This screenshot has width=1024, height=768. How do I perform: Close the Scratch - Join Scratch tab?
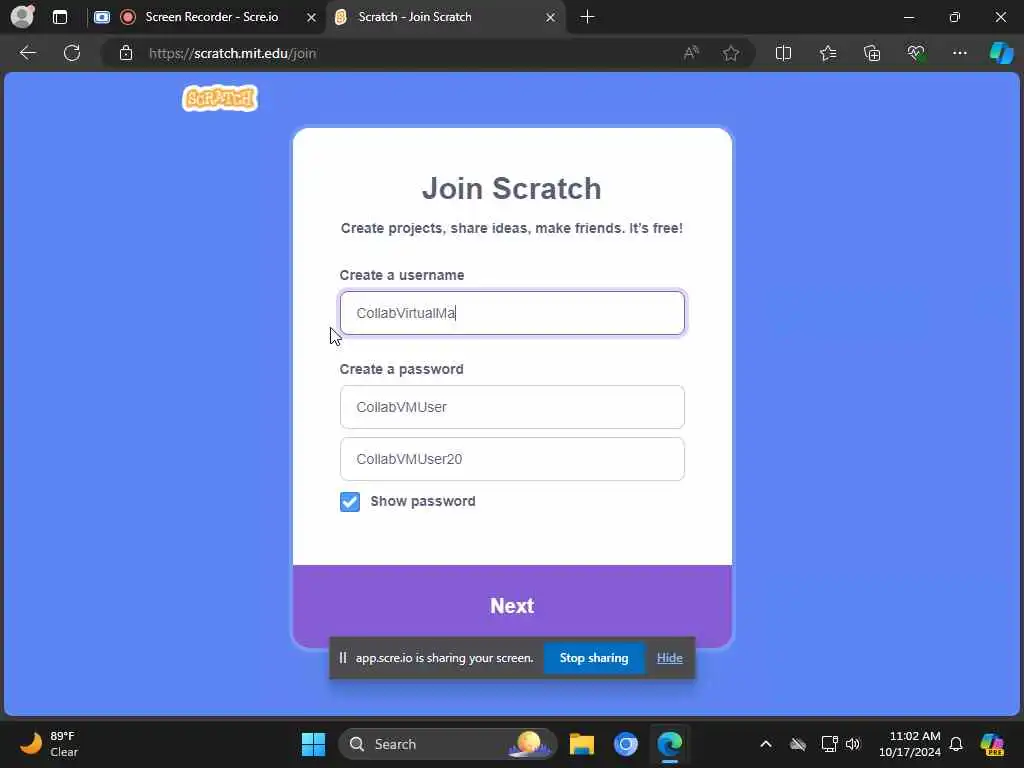click(x=551, y=18)
